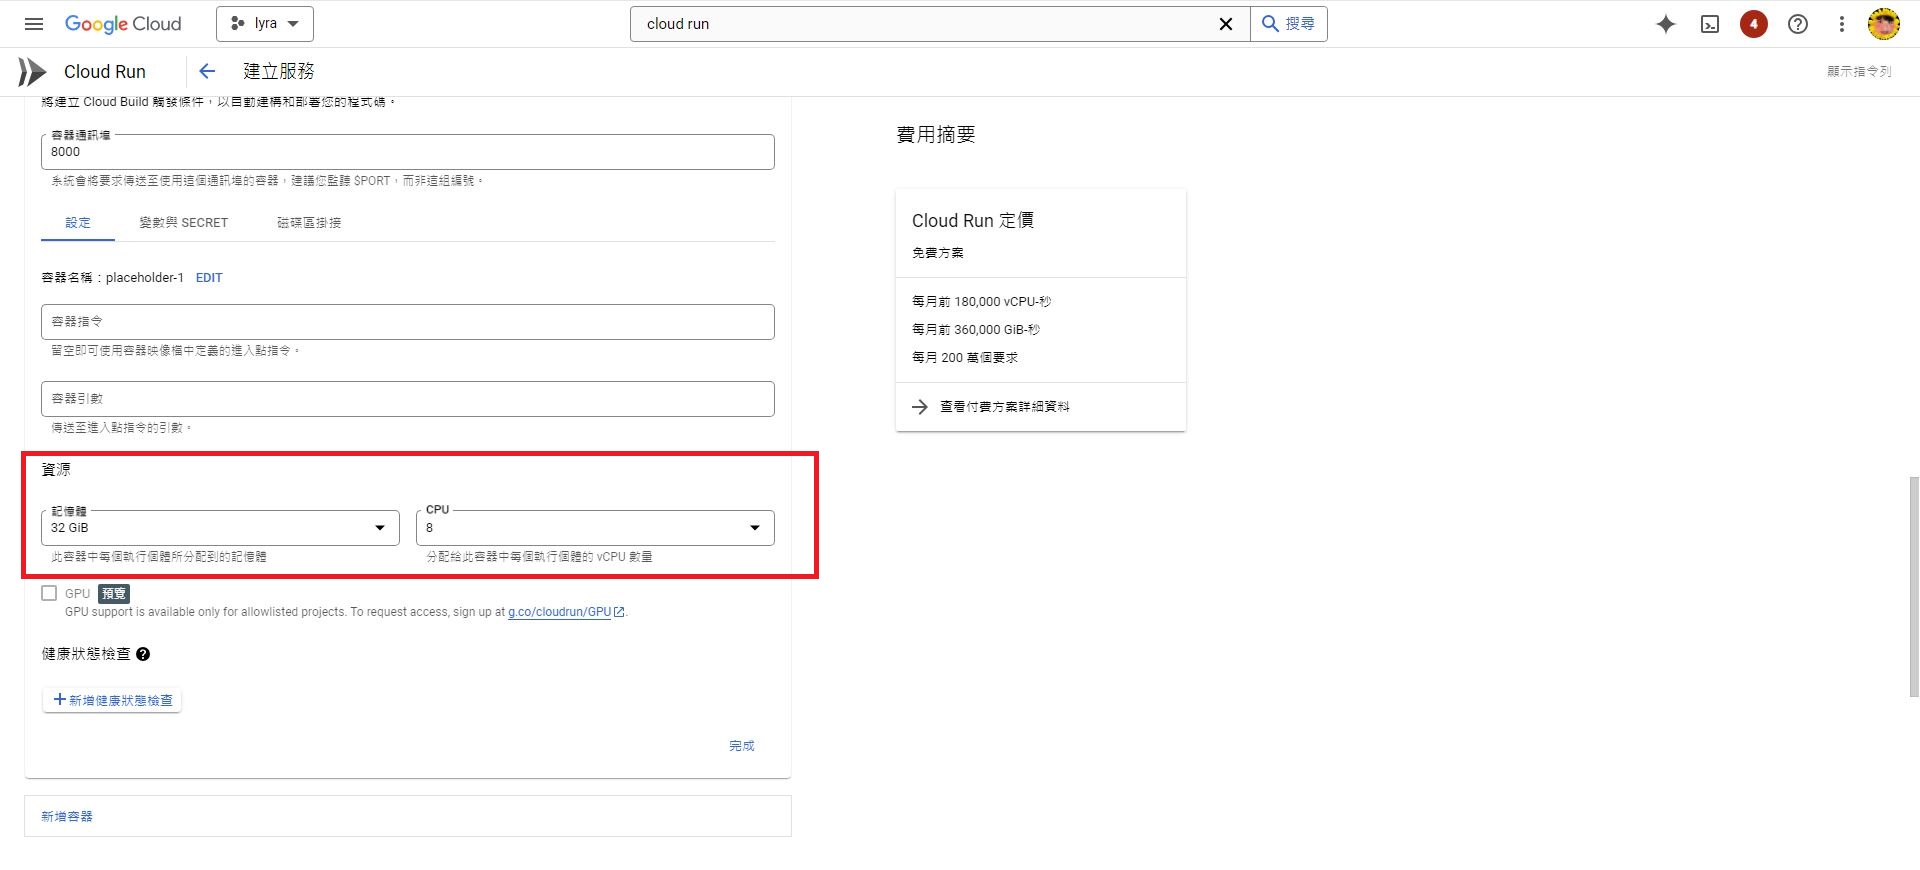Open the main navigation hamburger menu

[x=34, y=24]
